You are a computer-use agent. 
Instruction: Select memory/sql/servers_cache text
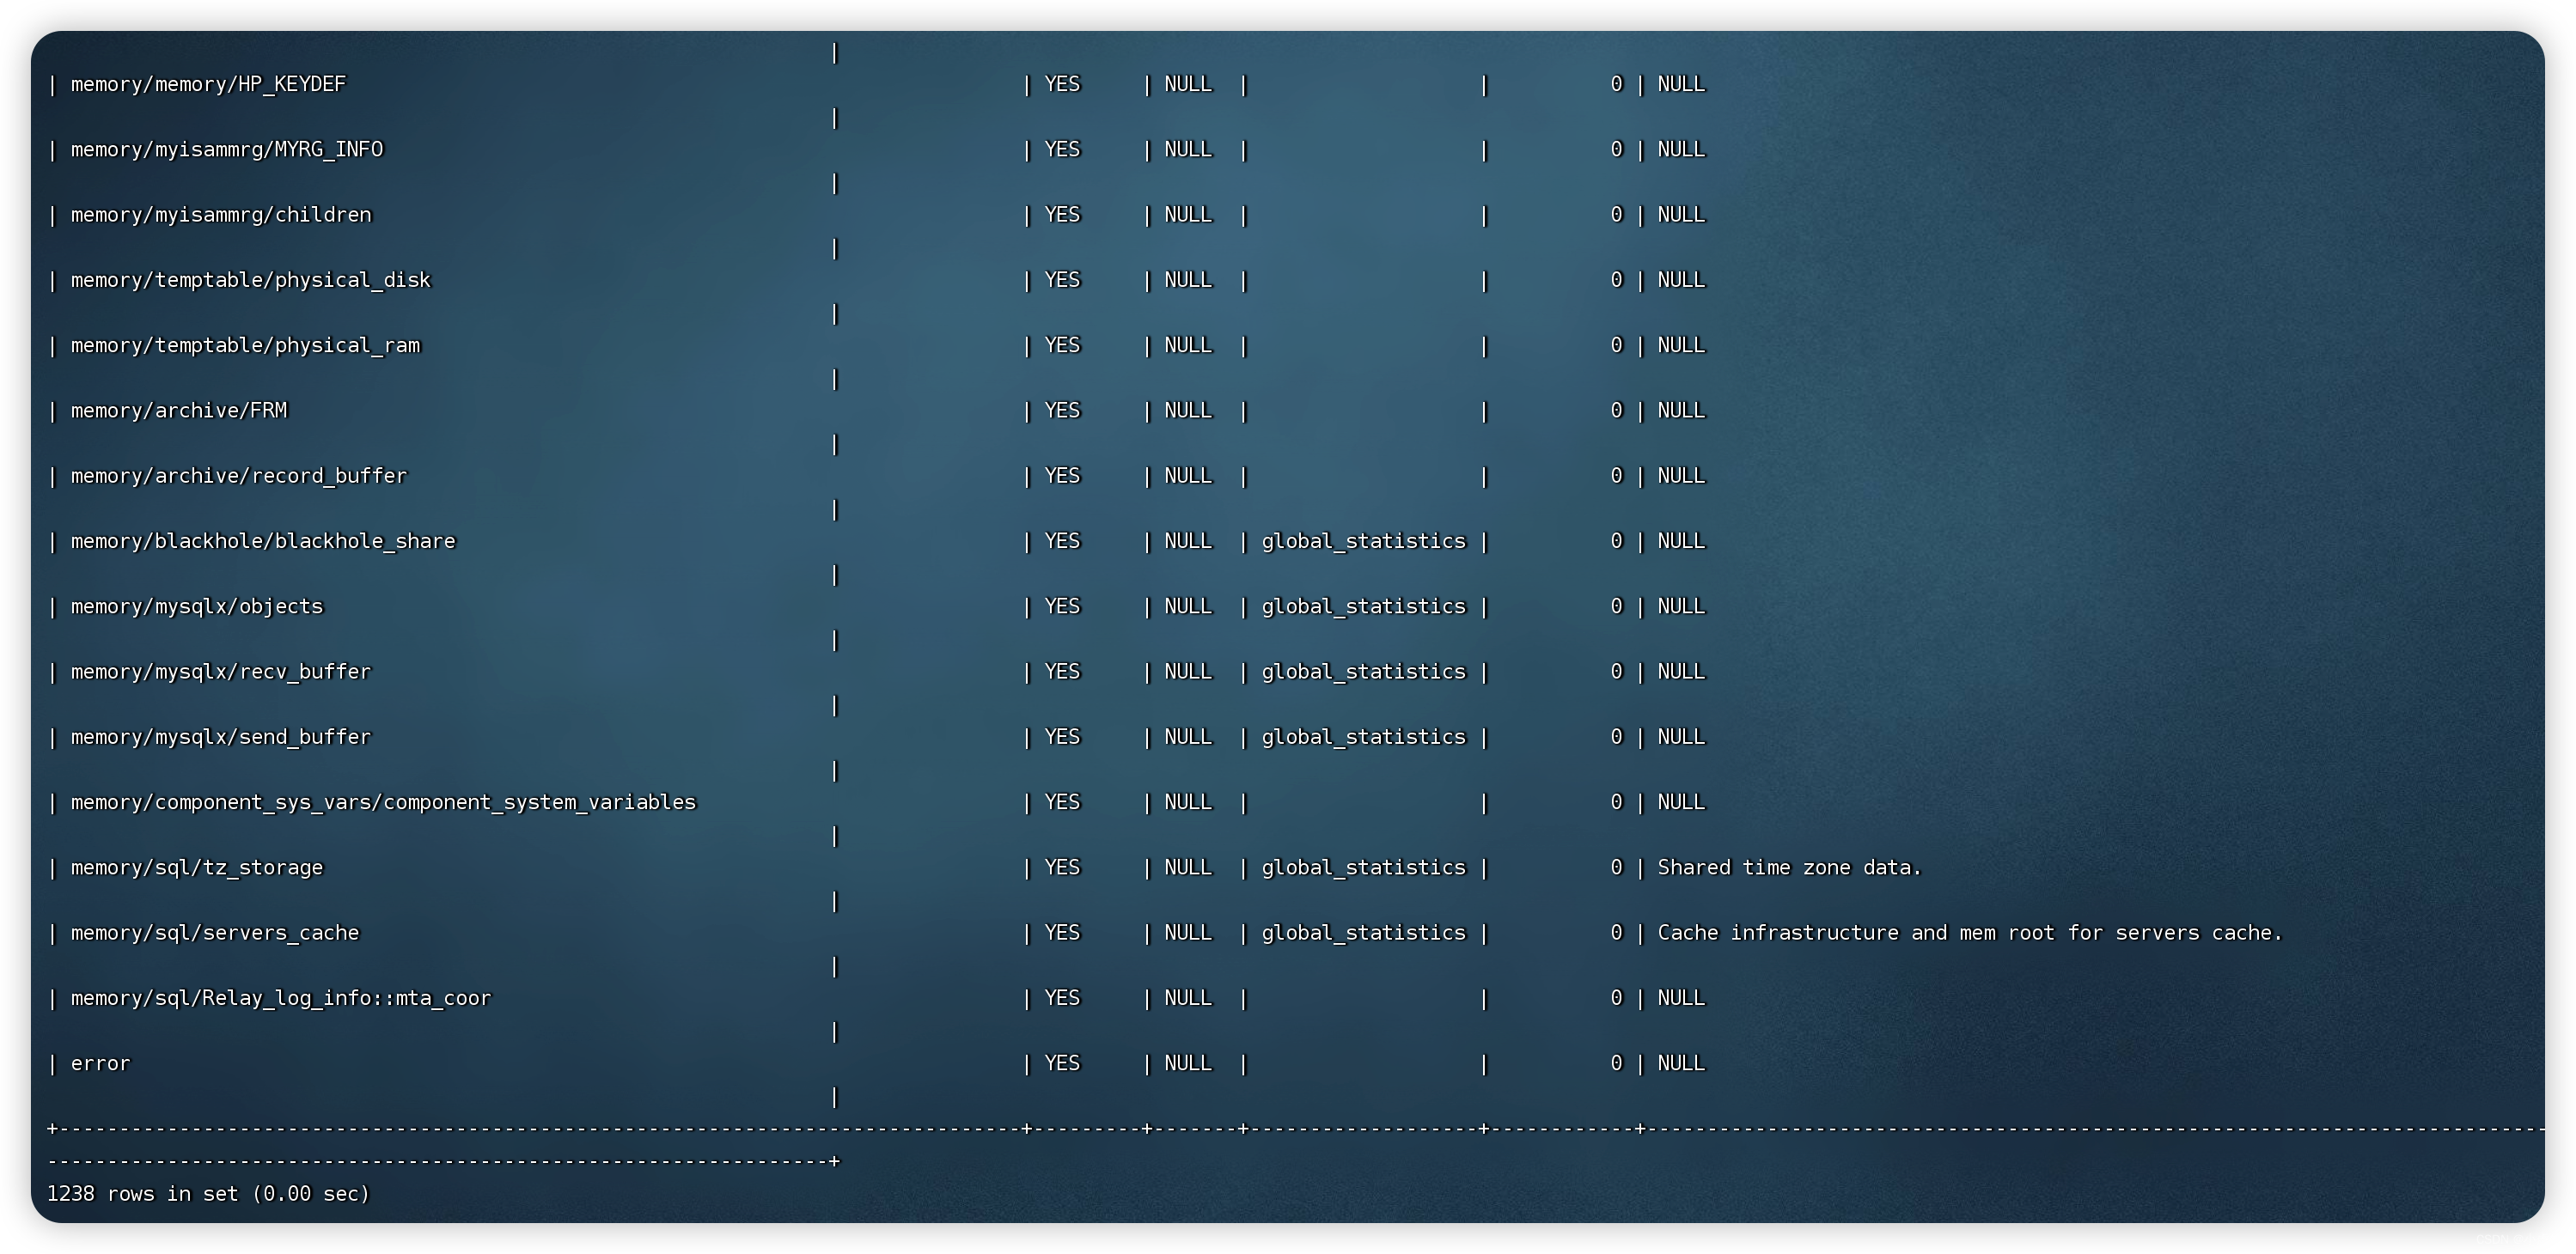(215, 933)
